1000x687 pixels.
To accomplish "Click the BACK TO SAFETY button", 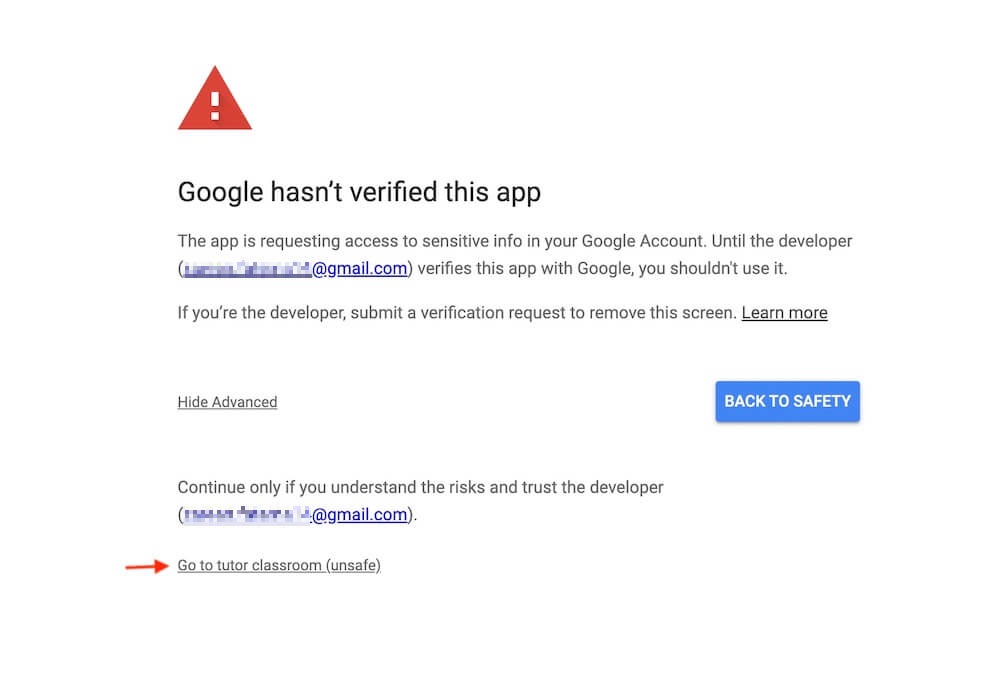I will coord(788,401).
